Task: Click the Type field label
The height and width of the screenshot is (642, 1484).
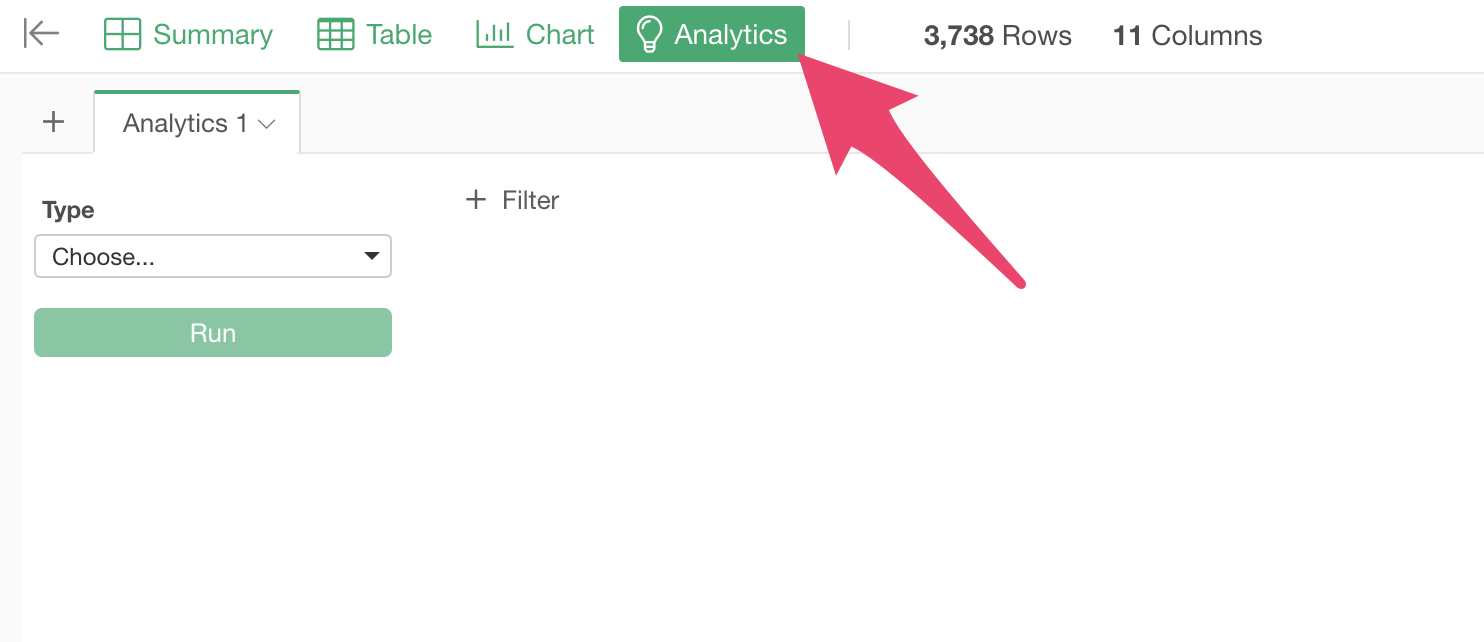Action: 68,210
